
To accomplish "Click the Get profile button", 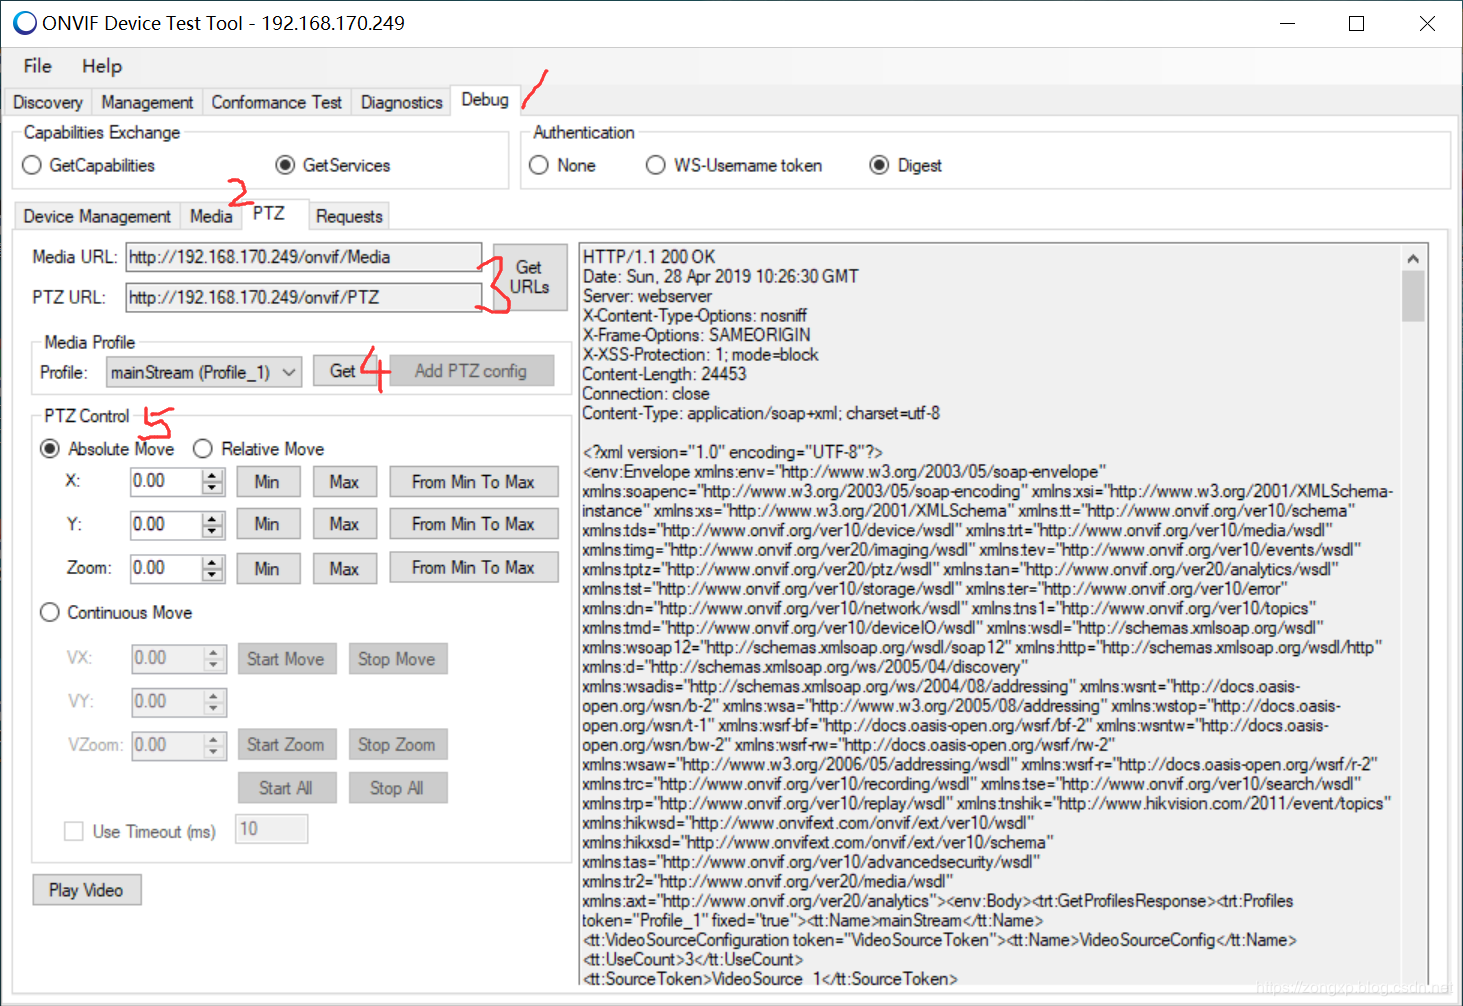I will 343,371.
